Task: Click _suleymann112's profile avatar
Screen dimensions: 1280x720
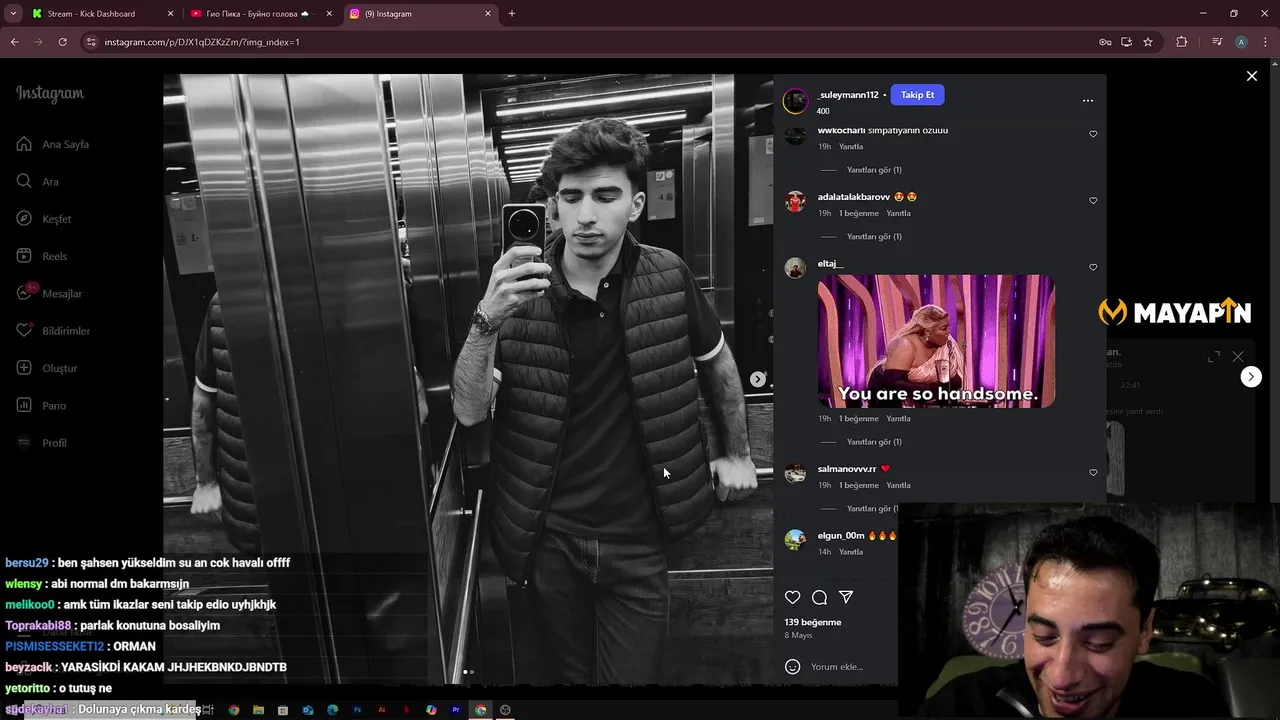Action: (x=795, y=100)
